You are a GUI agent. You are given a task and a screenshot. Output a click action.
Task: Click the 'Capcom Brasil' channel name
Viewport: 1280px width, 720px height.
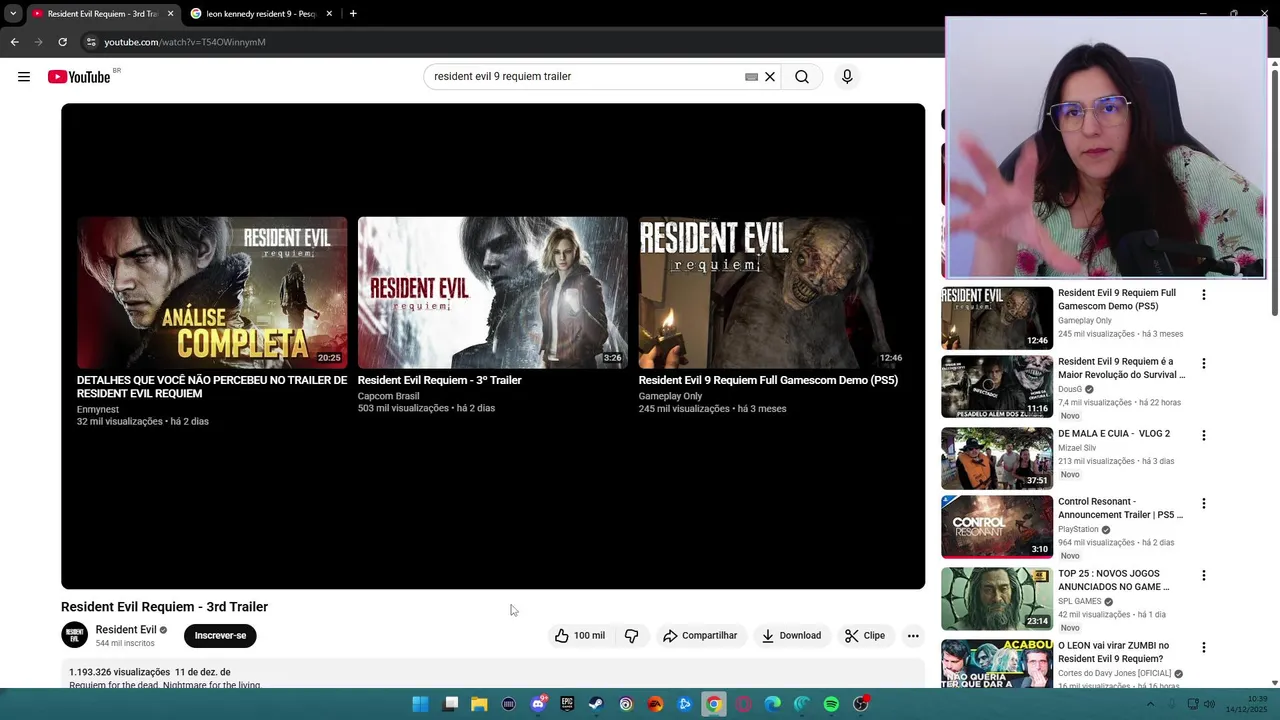pos(388,396)
